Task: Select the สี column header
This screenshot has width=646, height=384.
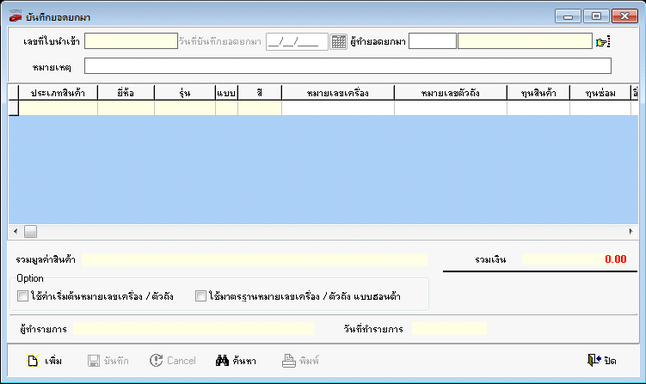Action: pos(260,93)
